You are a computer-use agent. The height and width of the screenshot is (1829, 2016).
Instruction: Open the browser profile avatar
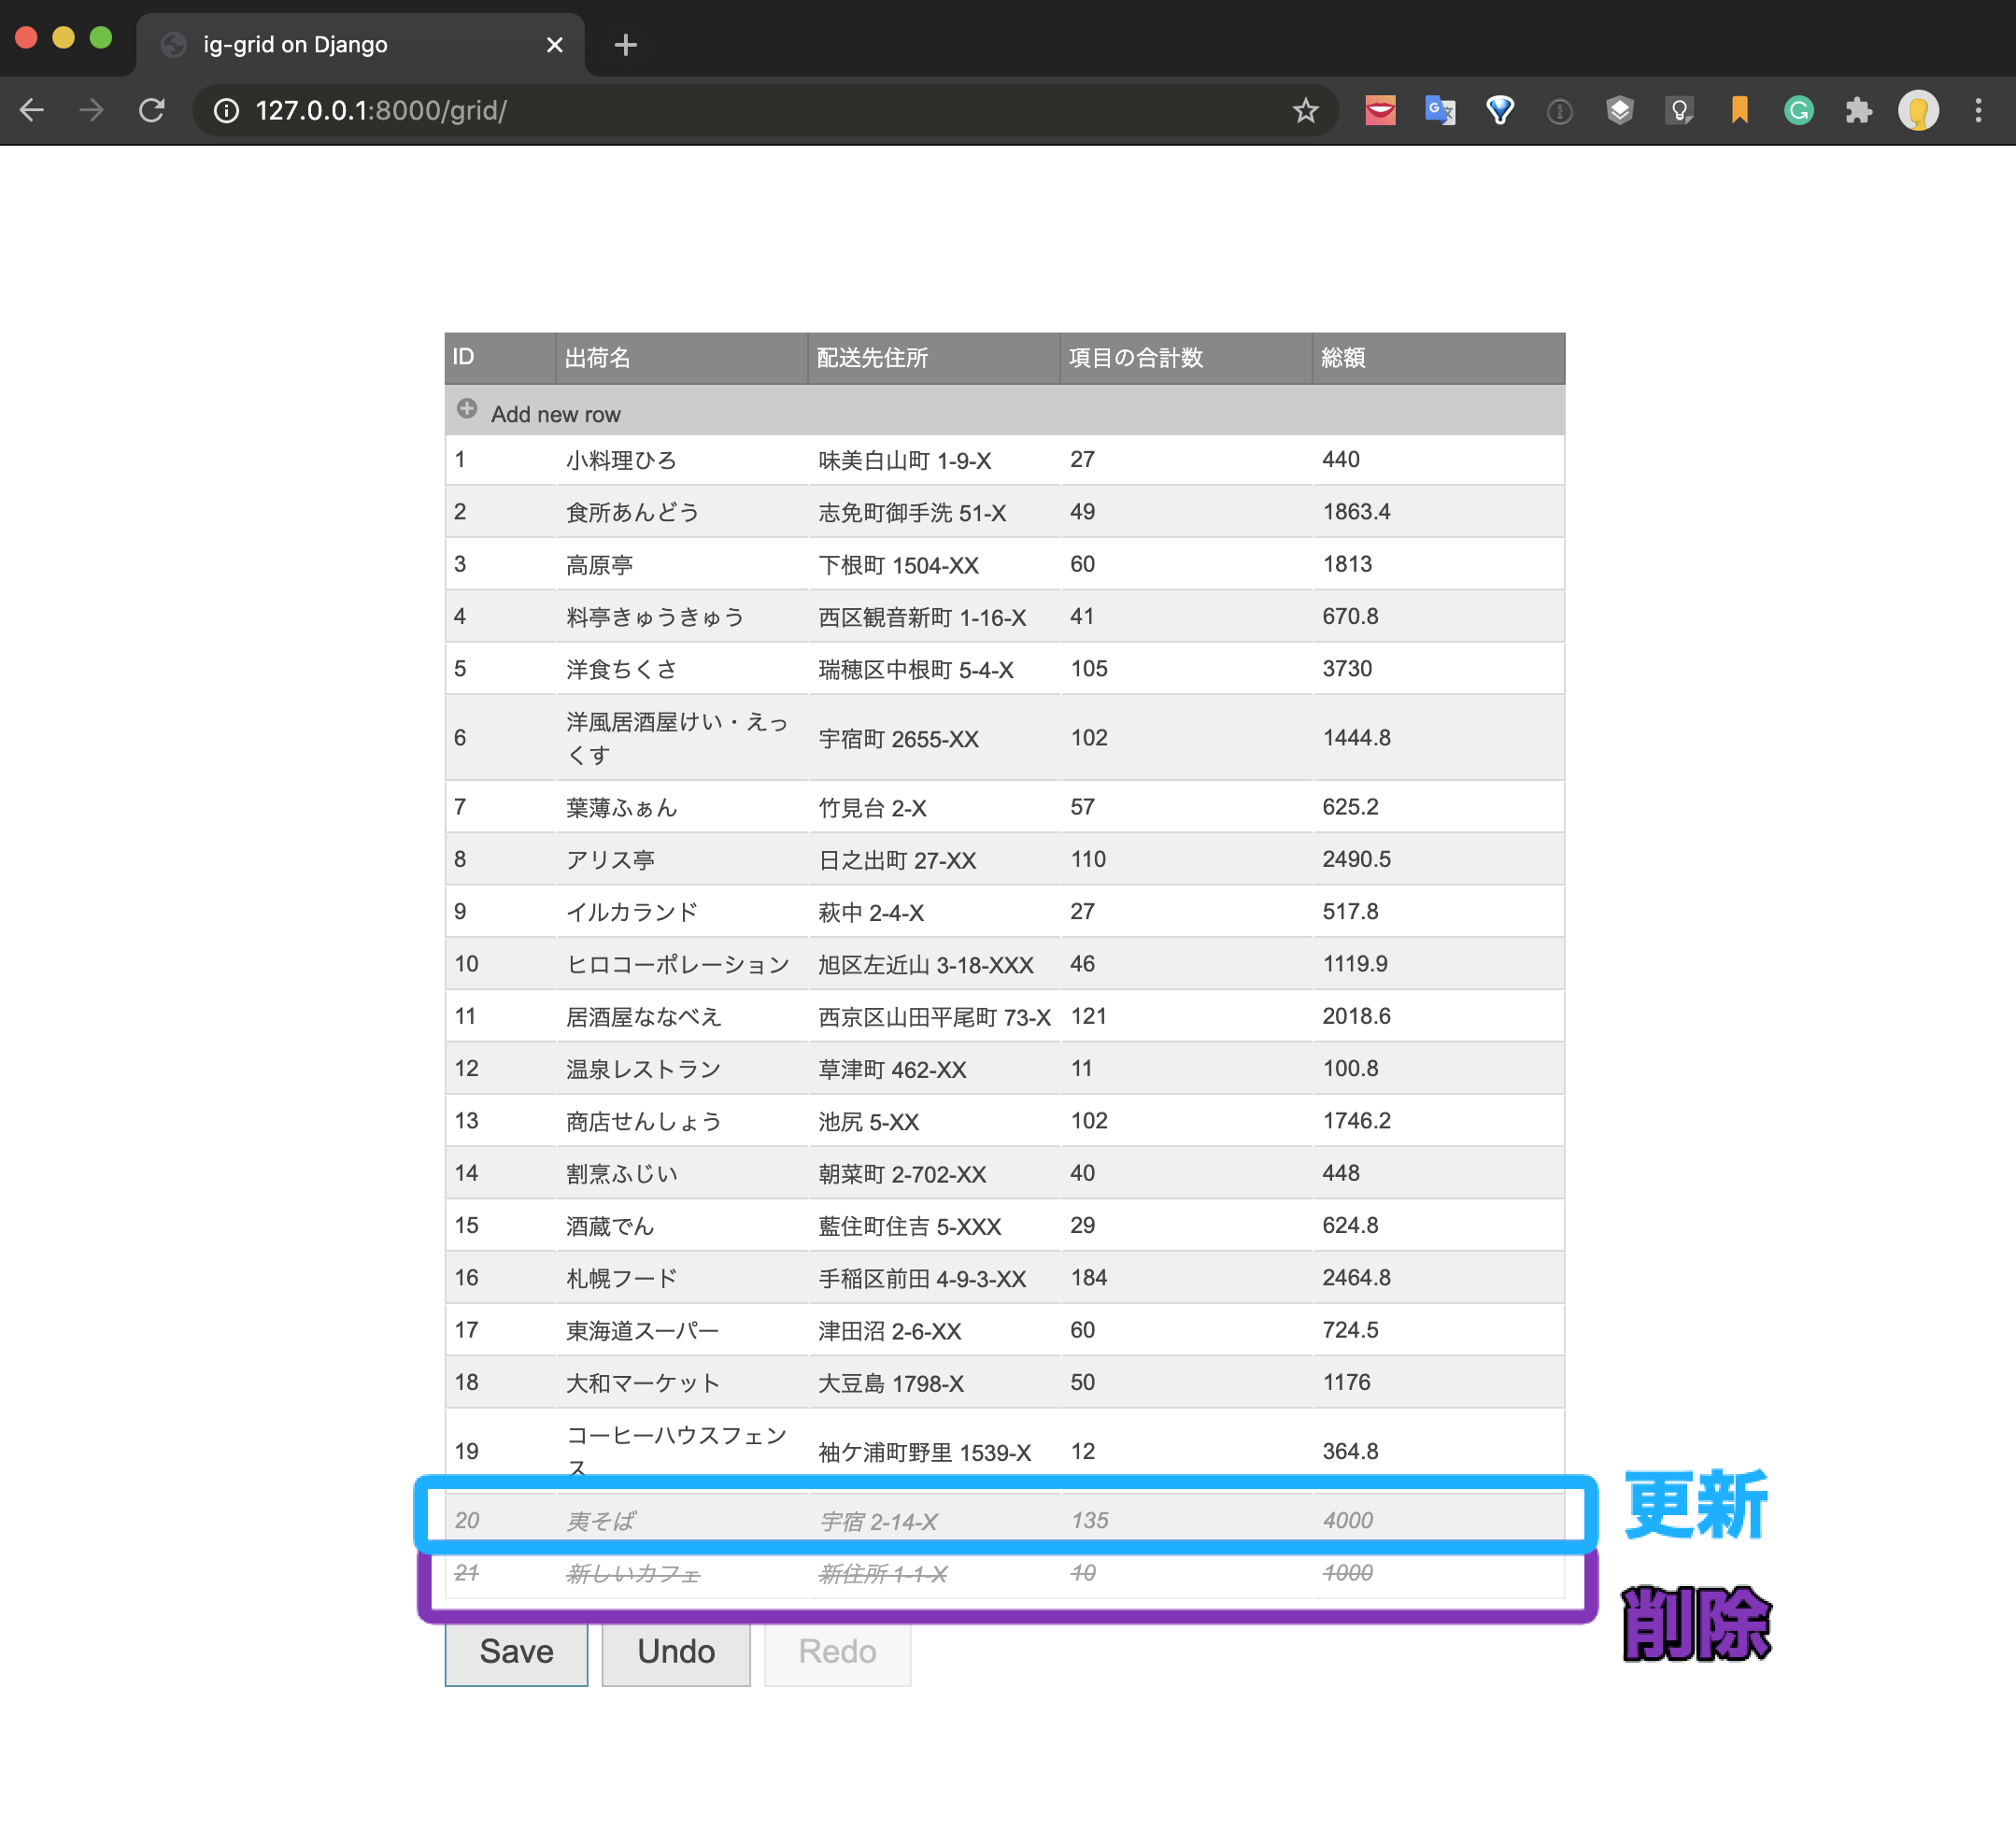point(1919,111)
